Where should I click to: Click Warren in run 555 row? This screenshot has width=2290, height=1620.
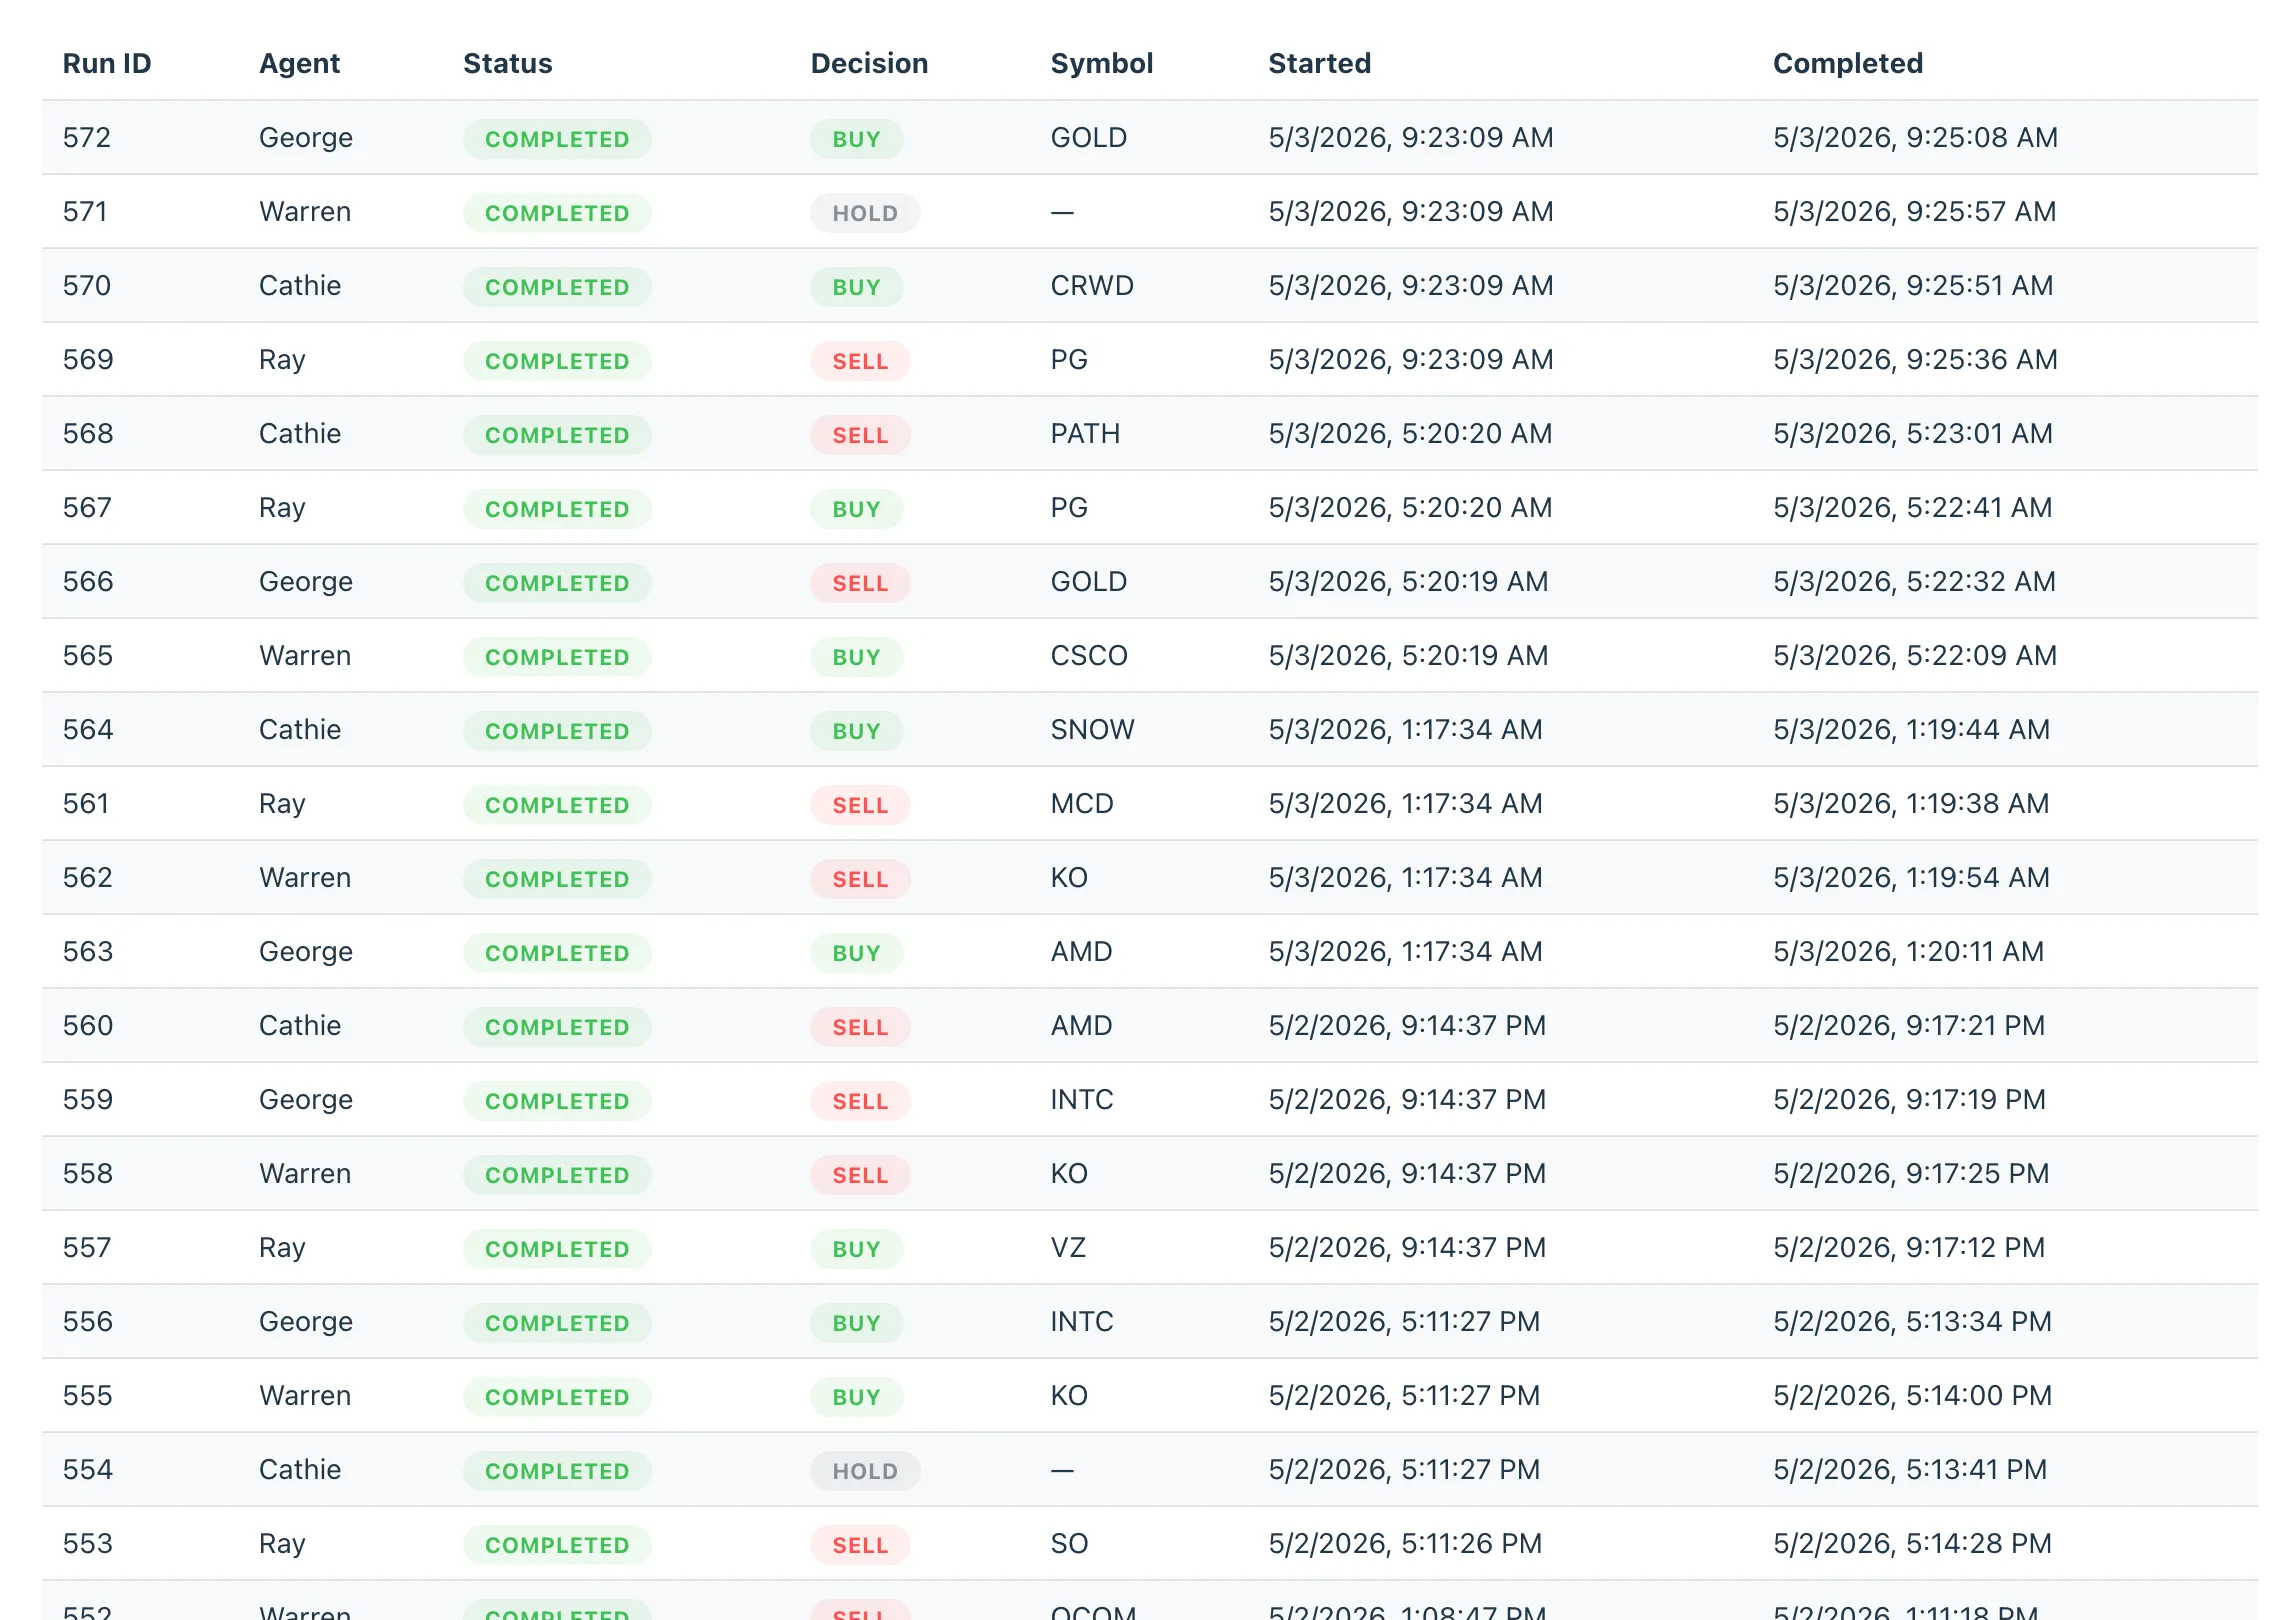pos(304,1395)
